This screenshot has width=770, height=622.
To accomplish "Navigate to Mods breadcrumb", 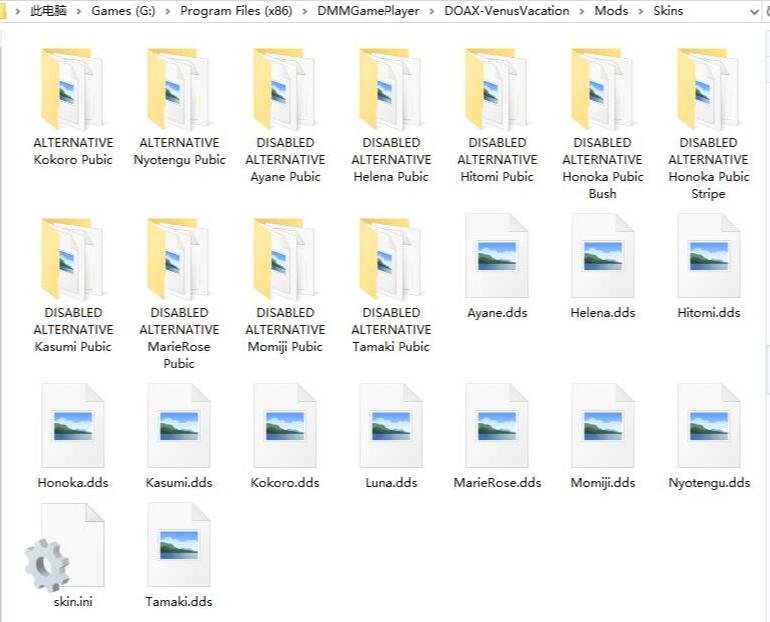I will point(611,11).
